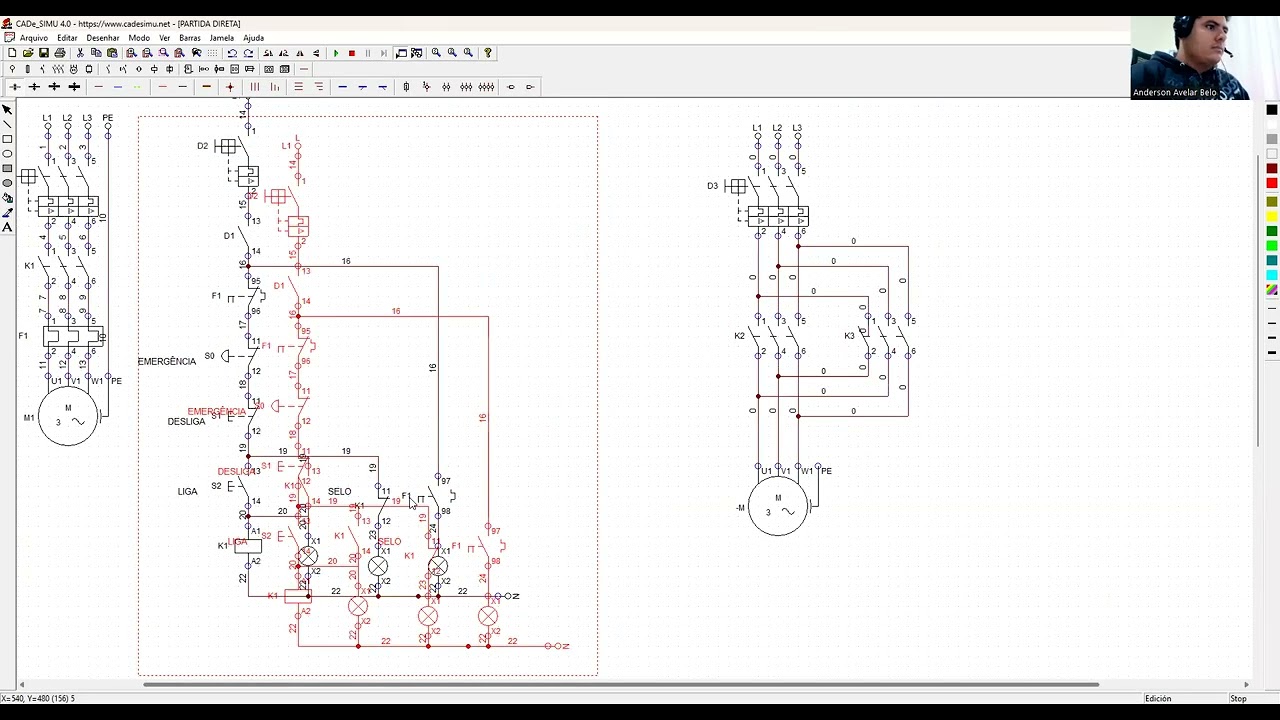The width and height of the screenshot is (1280, 720).
Task: Stop simulation with the red square button
Action: 352,53
